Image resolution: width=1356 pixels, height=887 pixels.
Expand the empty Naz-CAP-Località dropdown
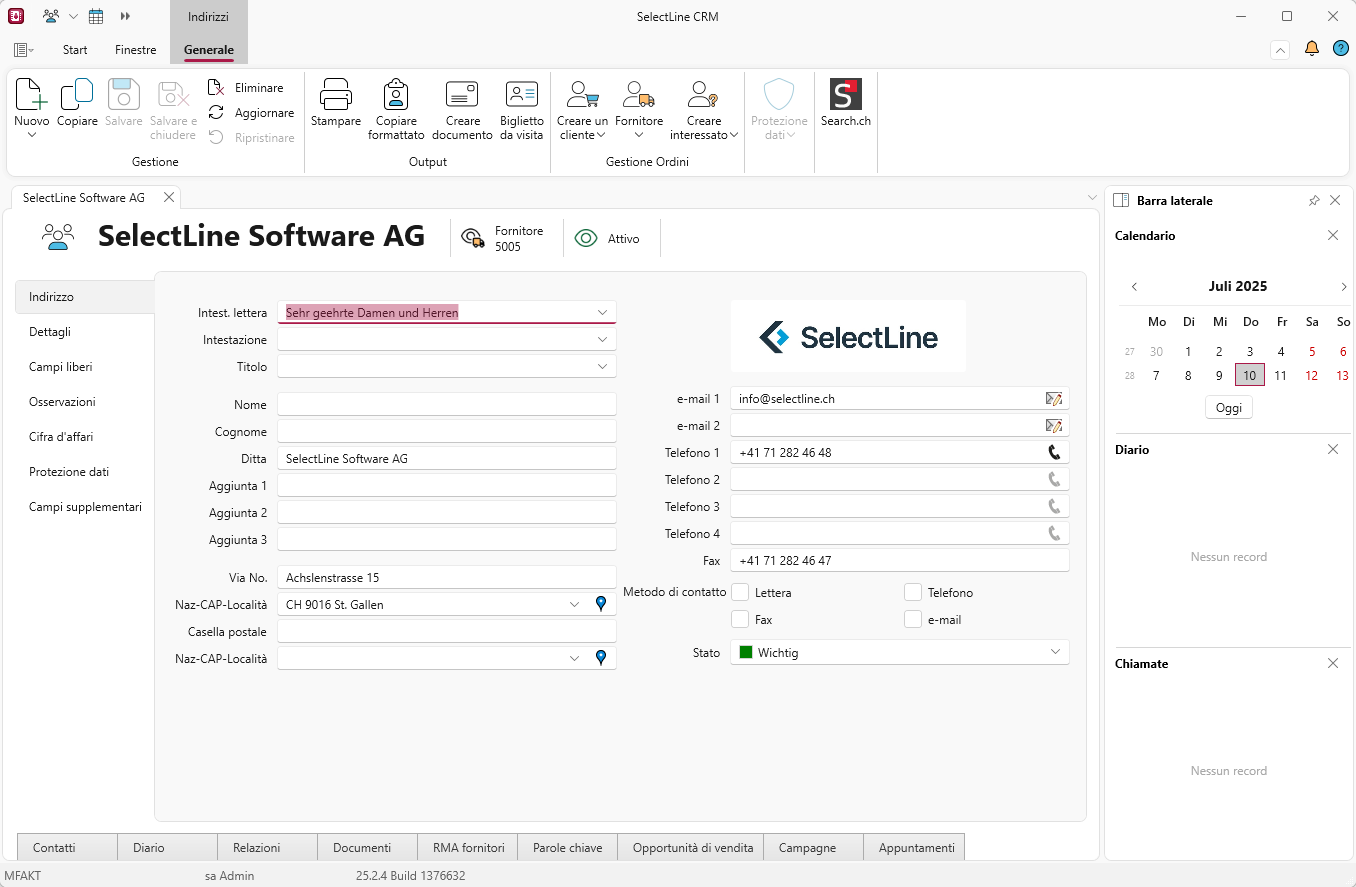(x=574, y=658)
